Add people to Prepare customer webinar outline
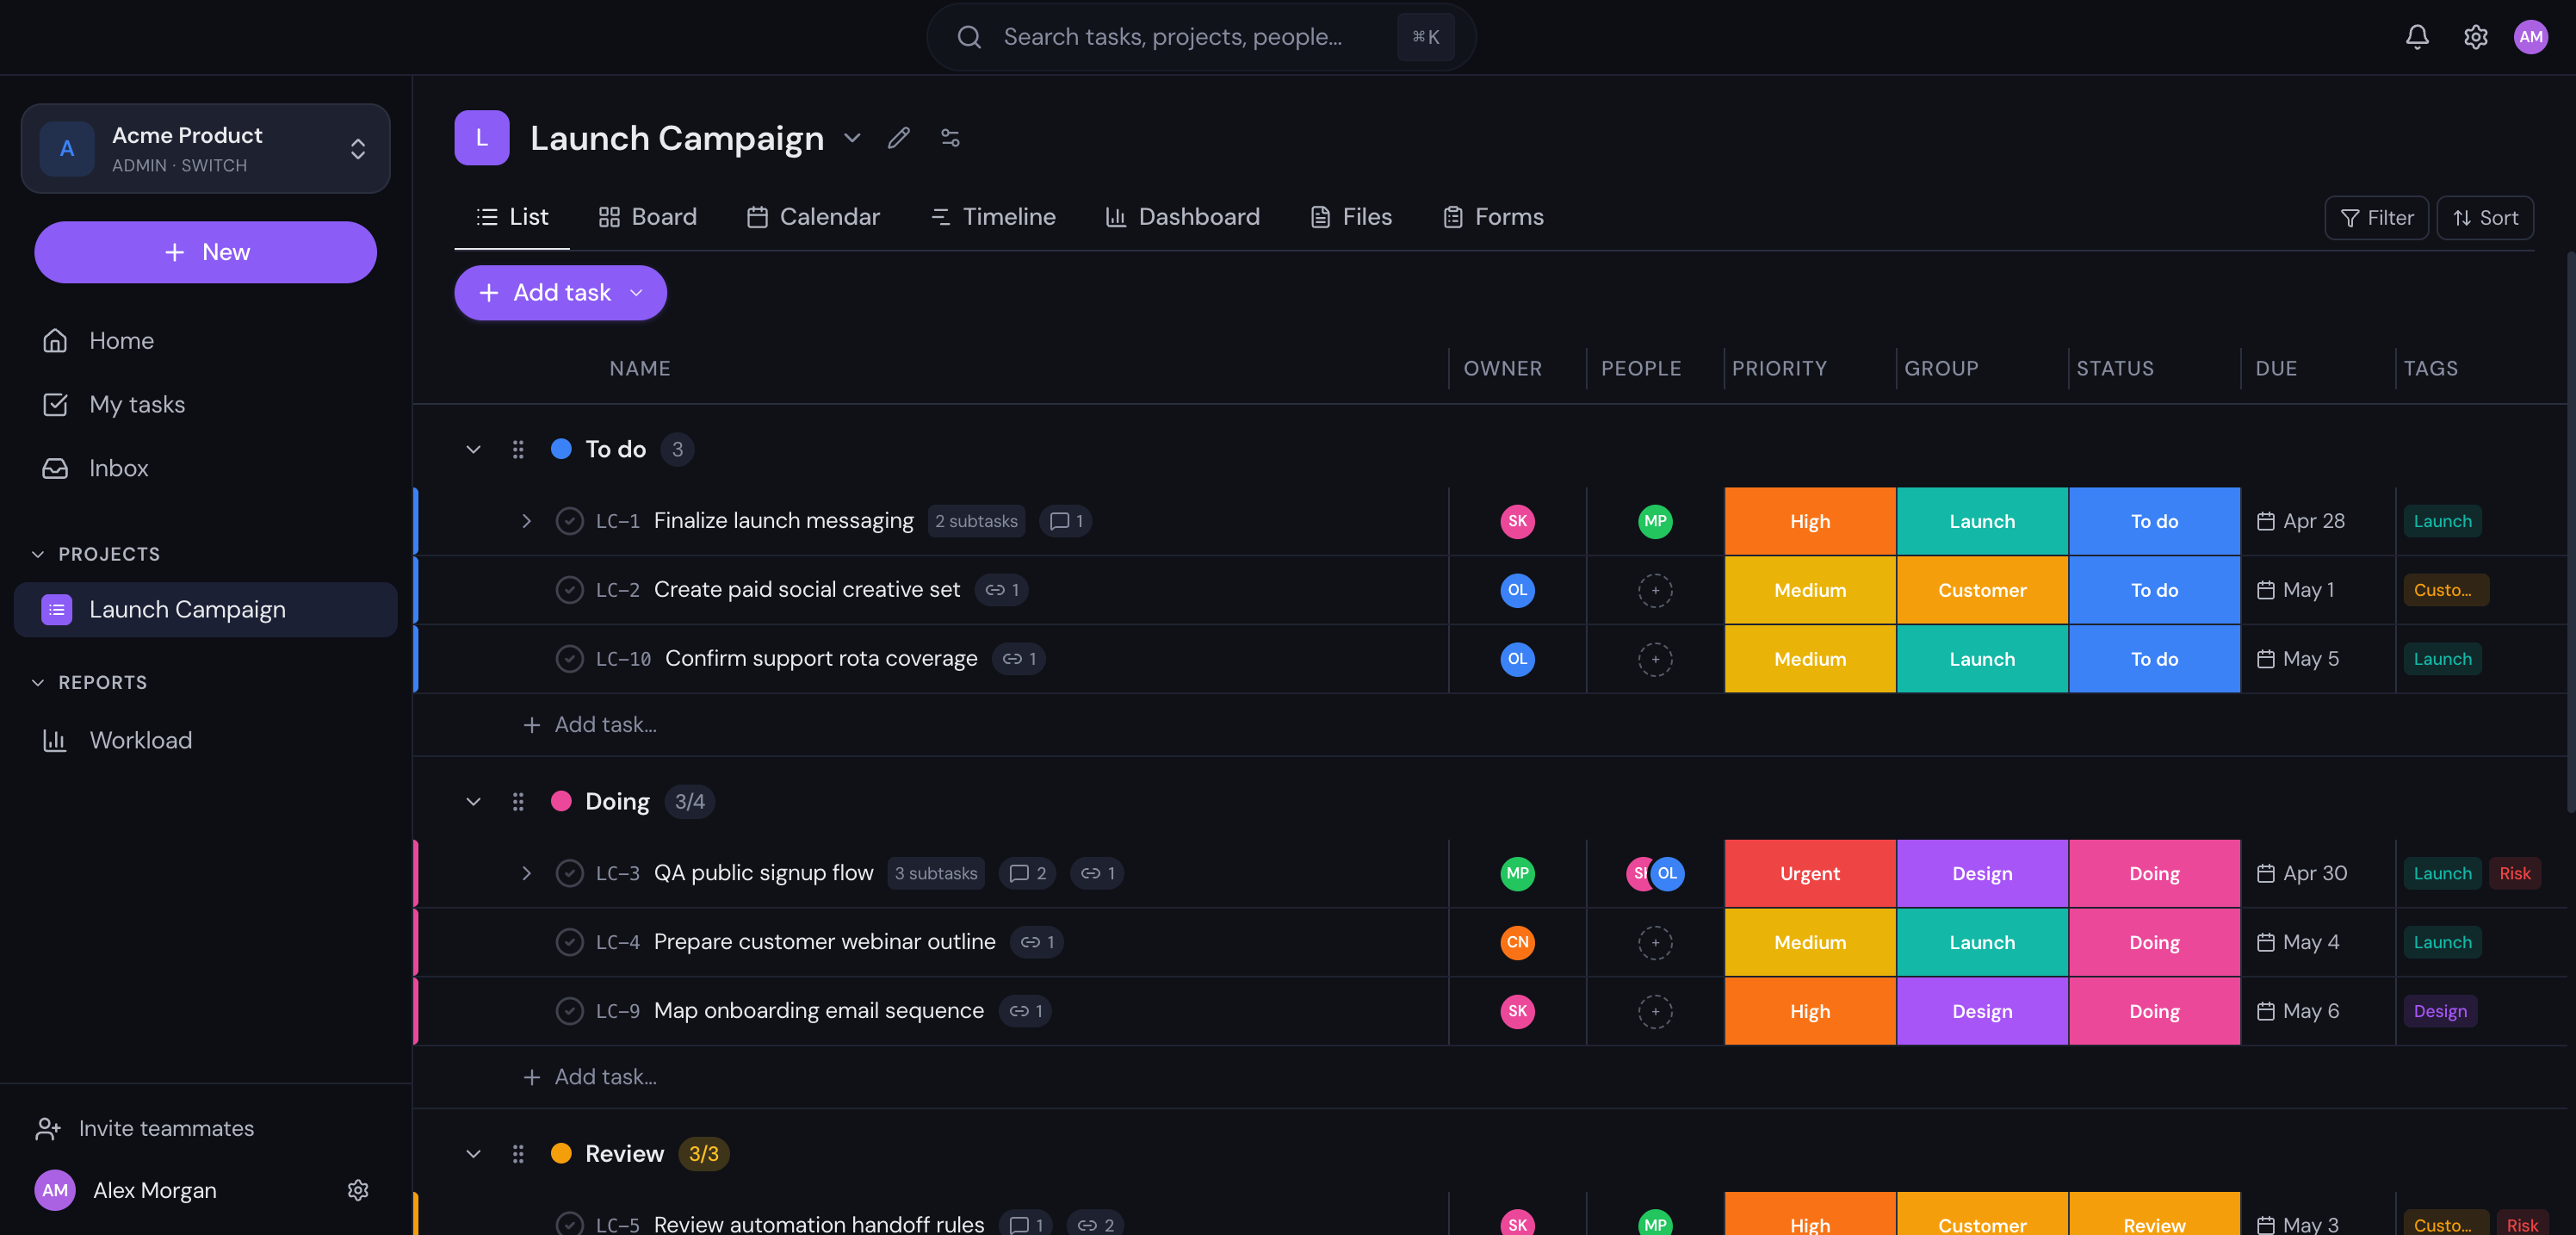The image size is (2576, 1235). coord(1655,942)
